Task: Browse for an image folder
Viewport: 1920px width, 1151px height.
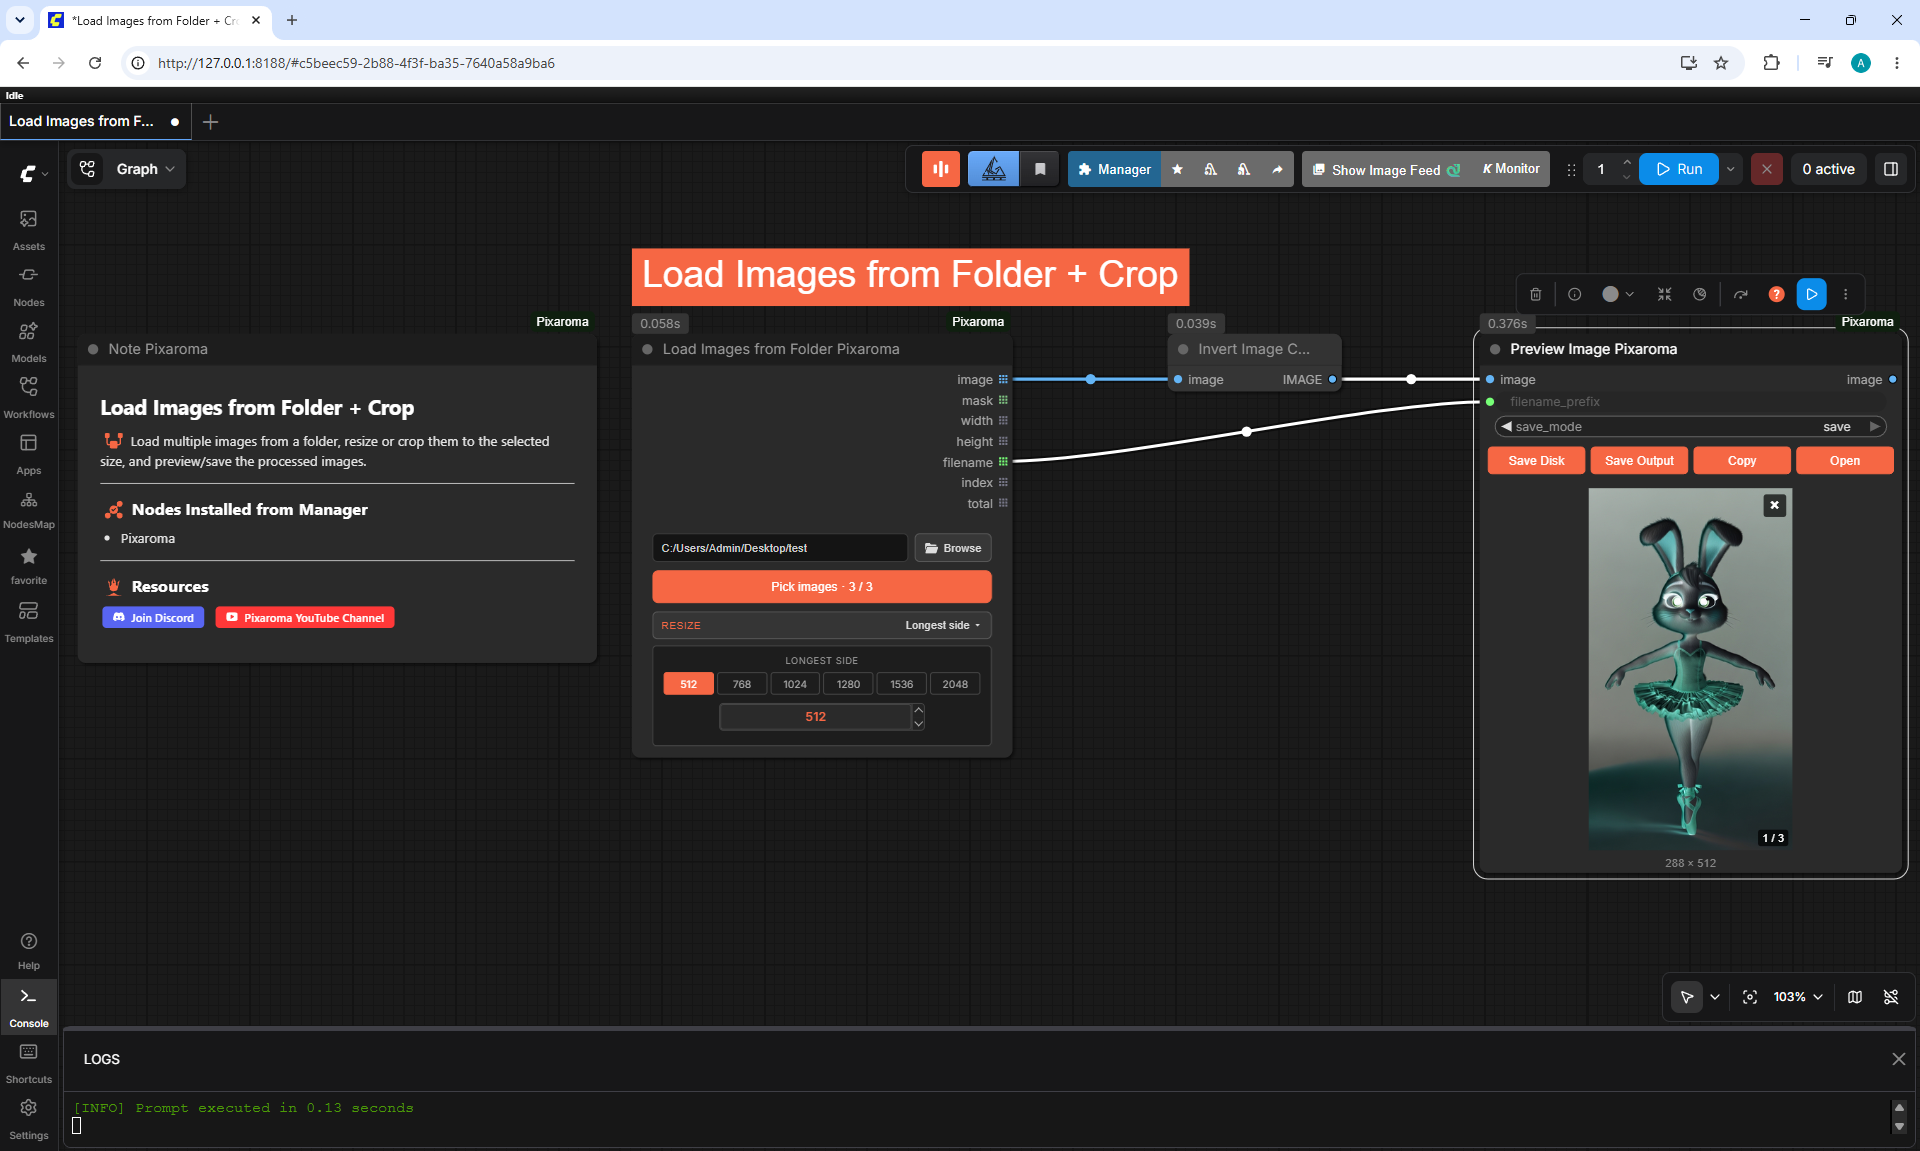Action: pyautogui.click(x=953, y=548)
